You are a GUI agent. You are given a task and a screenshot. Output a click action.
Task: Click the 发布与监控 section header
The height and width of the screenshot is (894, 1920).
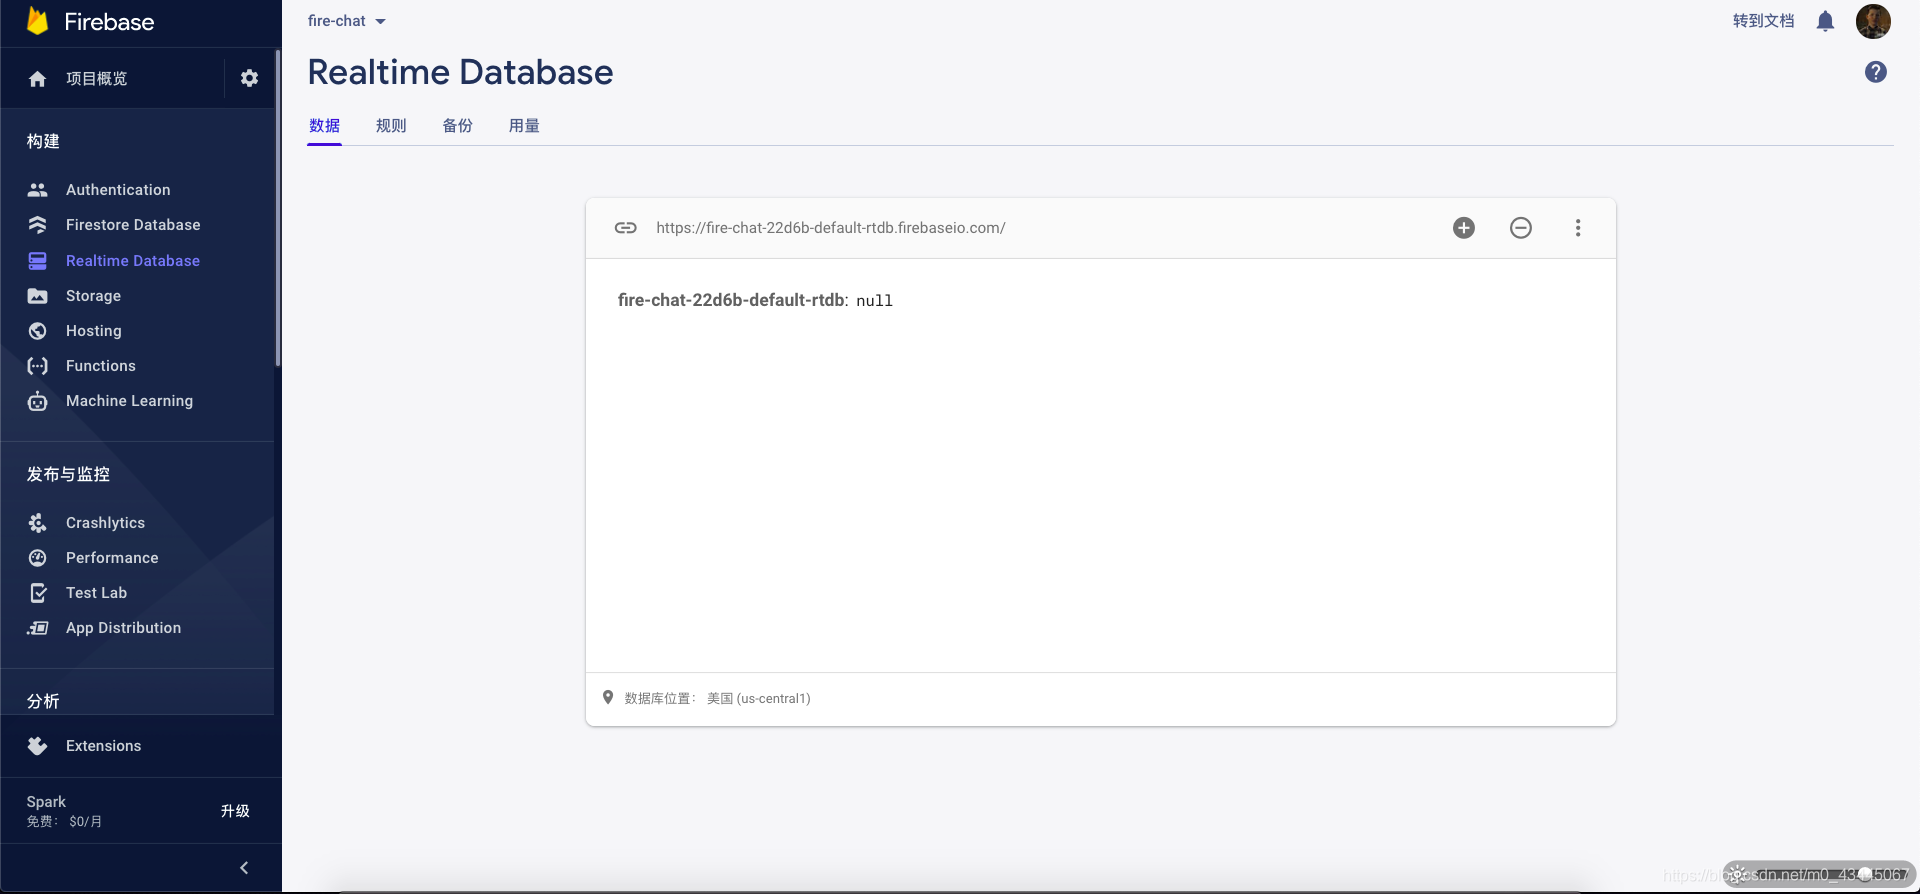coord(68,475)
